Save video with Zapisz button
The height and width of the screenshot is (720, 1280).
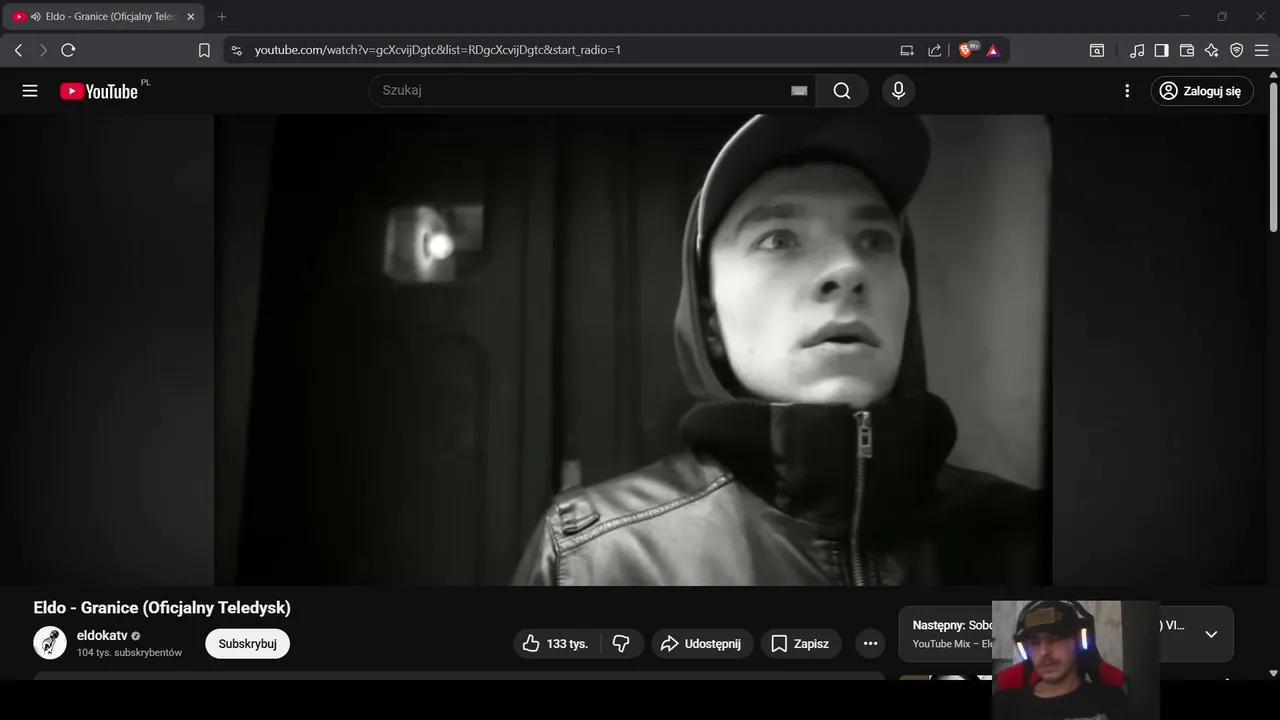click(x=801, y=644)
